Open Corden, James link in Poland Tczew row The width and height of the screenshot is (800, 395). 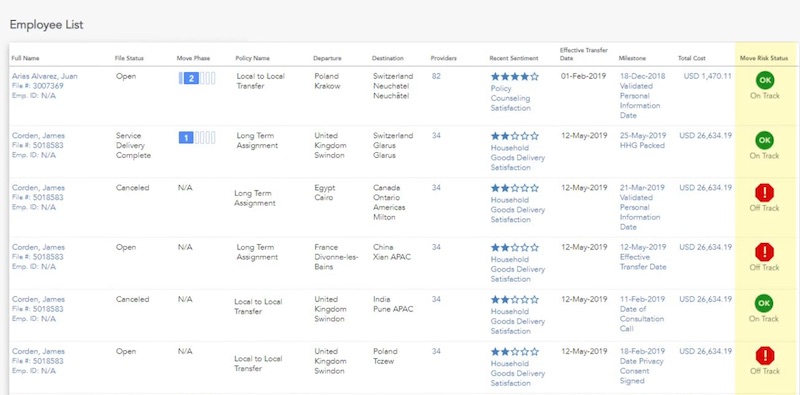(38, 351)
